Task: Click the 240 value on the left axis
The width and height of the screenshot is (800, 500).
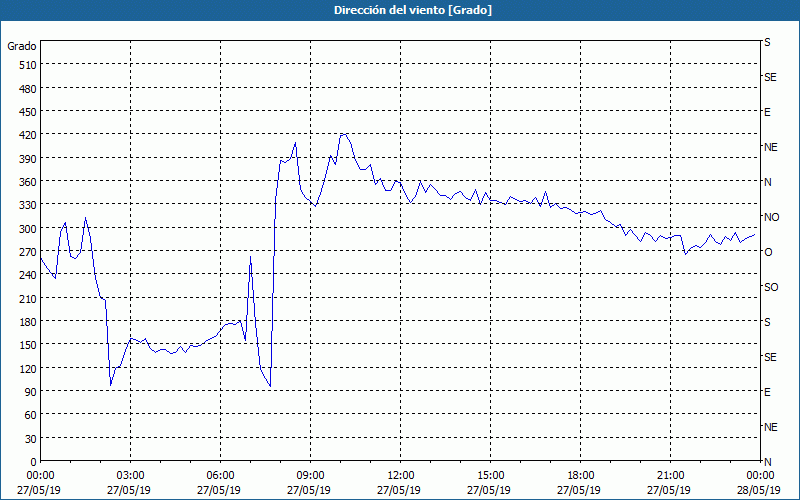Action: (x=28, y=276)
